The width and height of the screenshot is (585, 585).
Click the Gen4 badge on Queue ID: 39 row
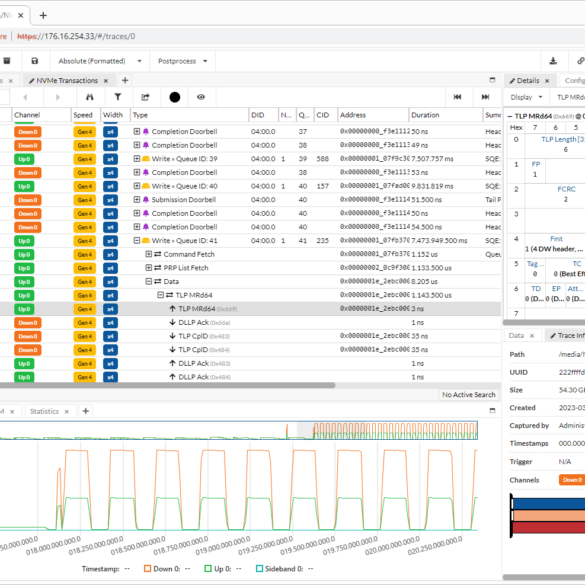[85, 159]
